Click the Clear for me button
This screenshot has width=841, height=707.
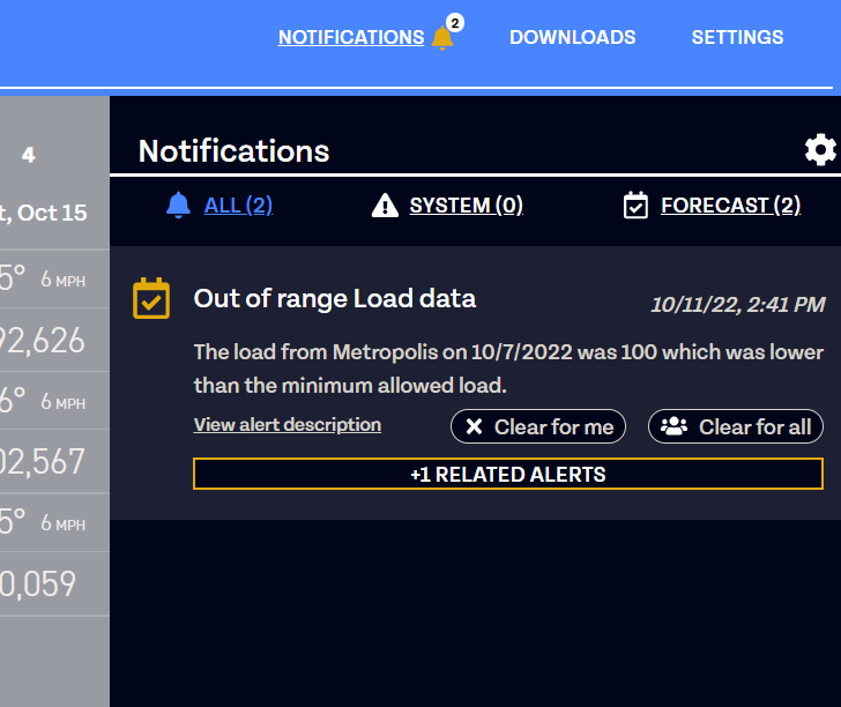[538, 426]
